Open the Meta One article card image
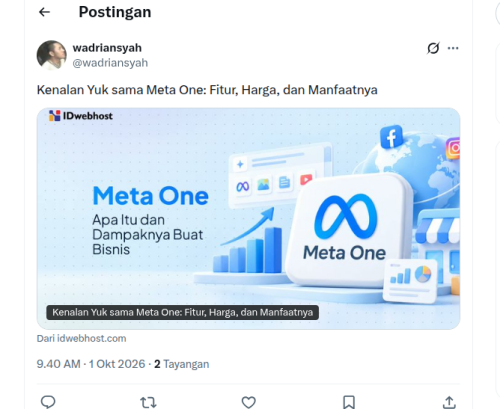The width and height of the screenshot is (500, 409). point(248,219)
